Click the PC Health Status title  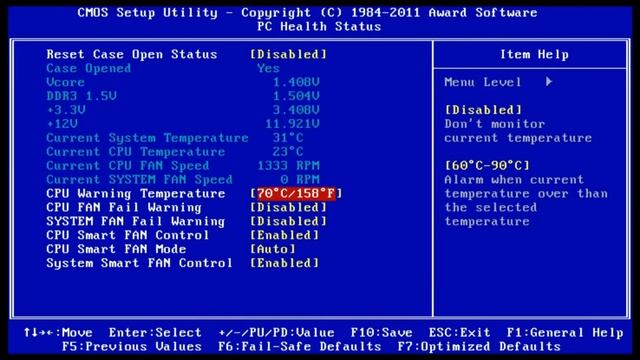319,27
